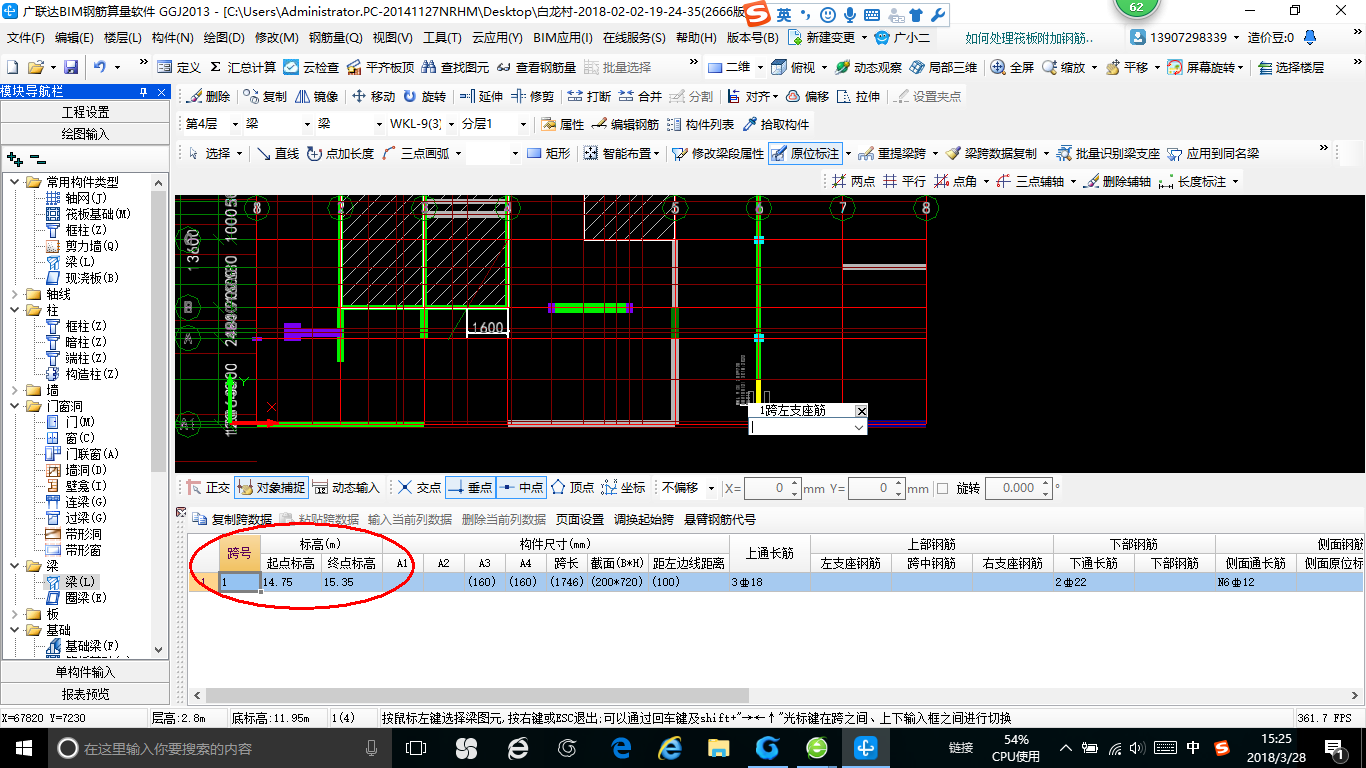1366x768 pixels.
Task: Open the 构件(N) menu
Action: tap(172, 38)
